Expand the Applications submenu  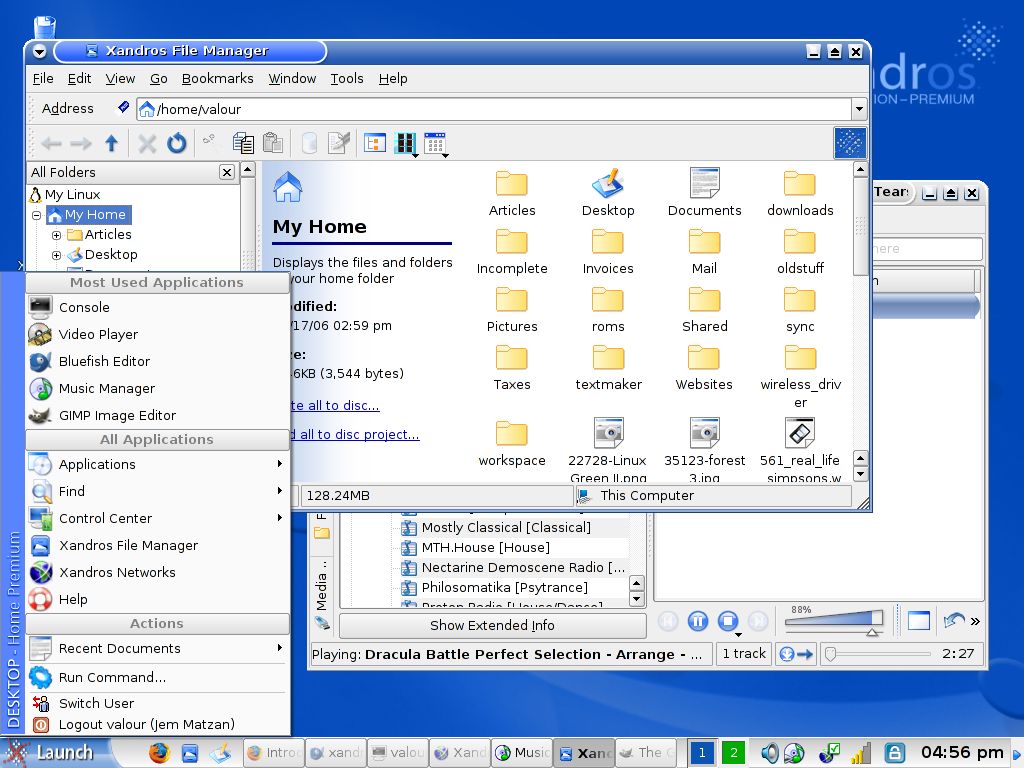point(157,464)
